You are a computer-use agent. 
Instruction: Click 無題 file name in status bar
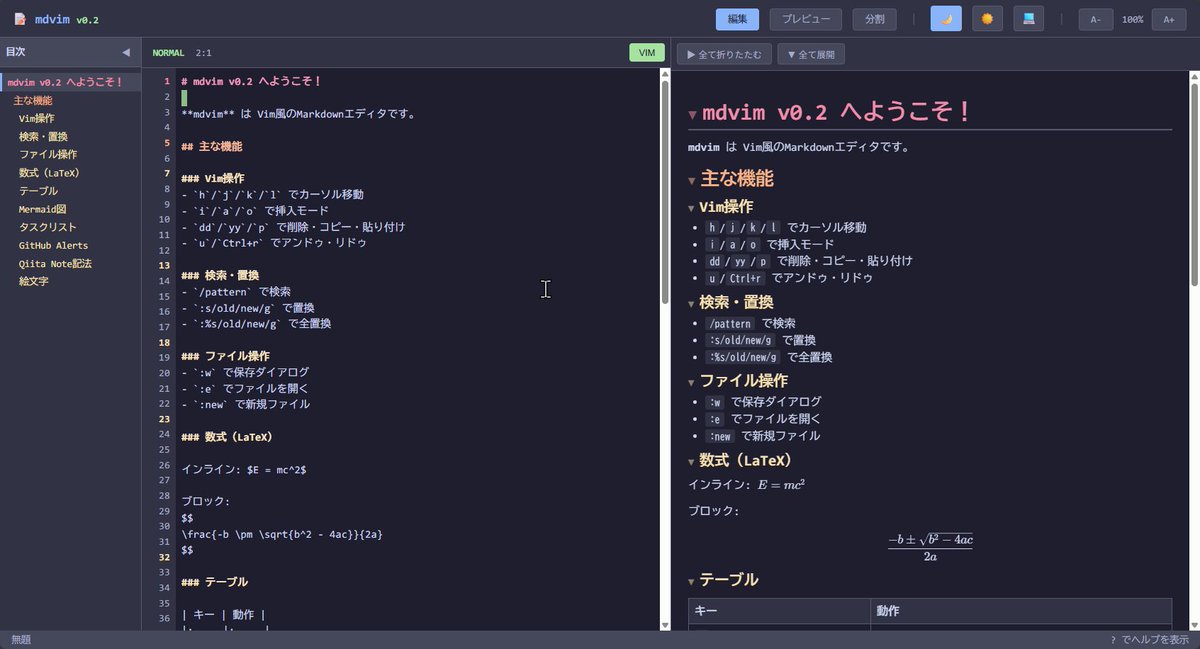point(21,639)
